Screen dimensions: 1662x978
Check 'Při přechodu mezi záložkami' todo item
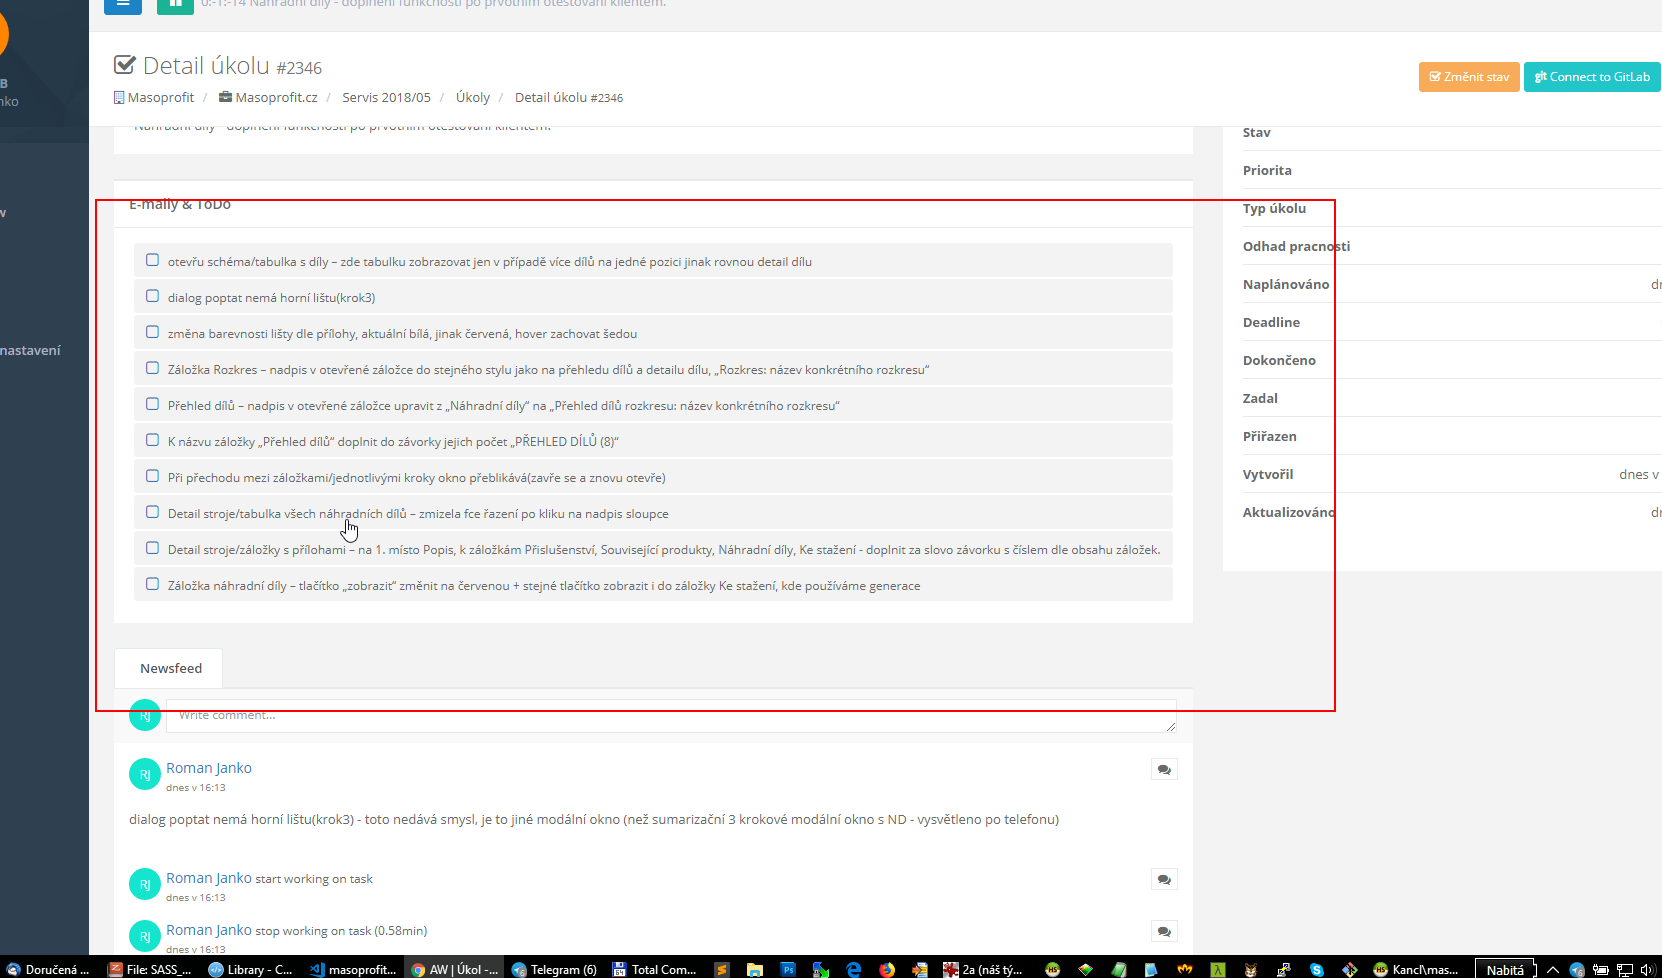click(x=152, y=476)
